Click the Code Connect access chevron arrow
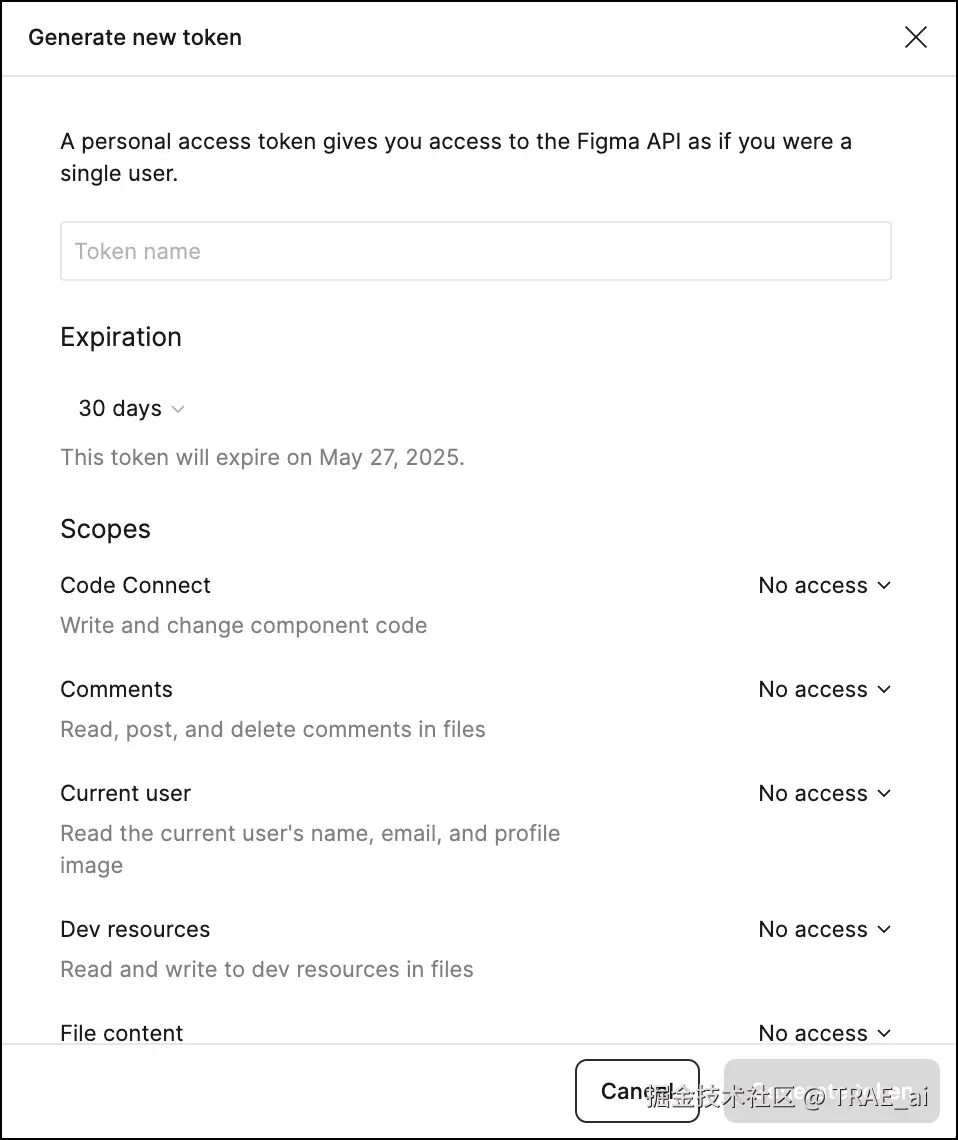The image size is (958, 1140). (883, 585)
